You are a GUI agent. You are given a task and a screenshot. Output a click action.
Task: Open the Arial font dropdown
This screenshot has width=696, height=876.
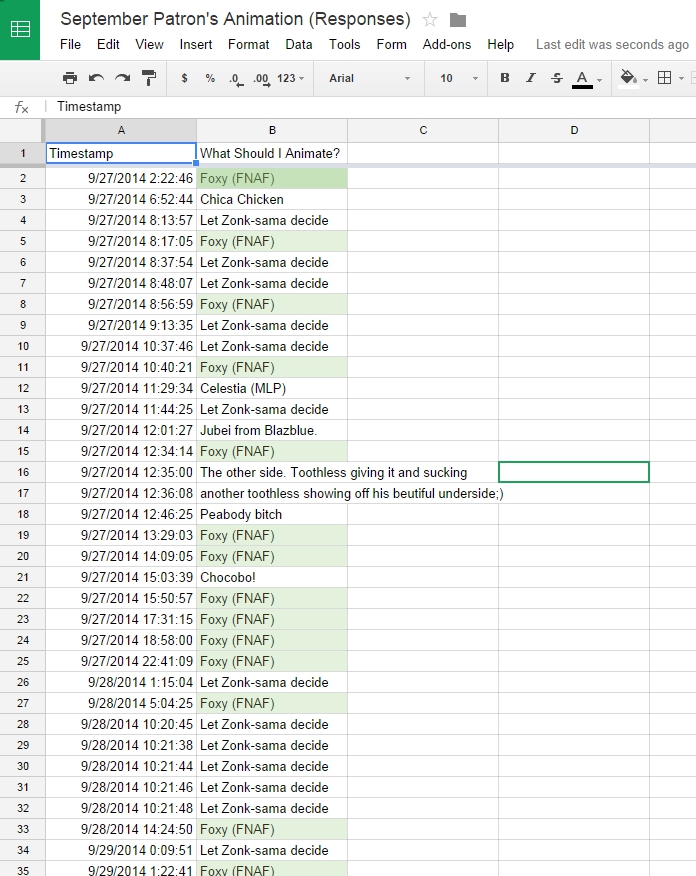(x=369, y=78)
